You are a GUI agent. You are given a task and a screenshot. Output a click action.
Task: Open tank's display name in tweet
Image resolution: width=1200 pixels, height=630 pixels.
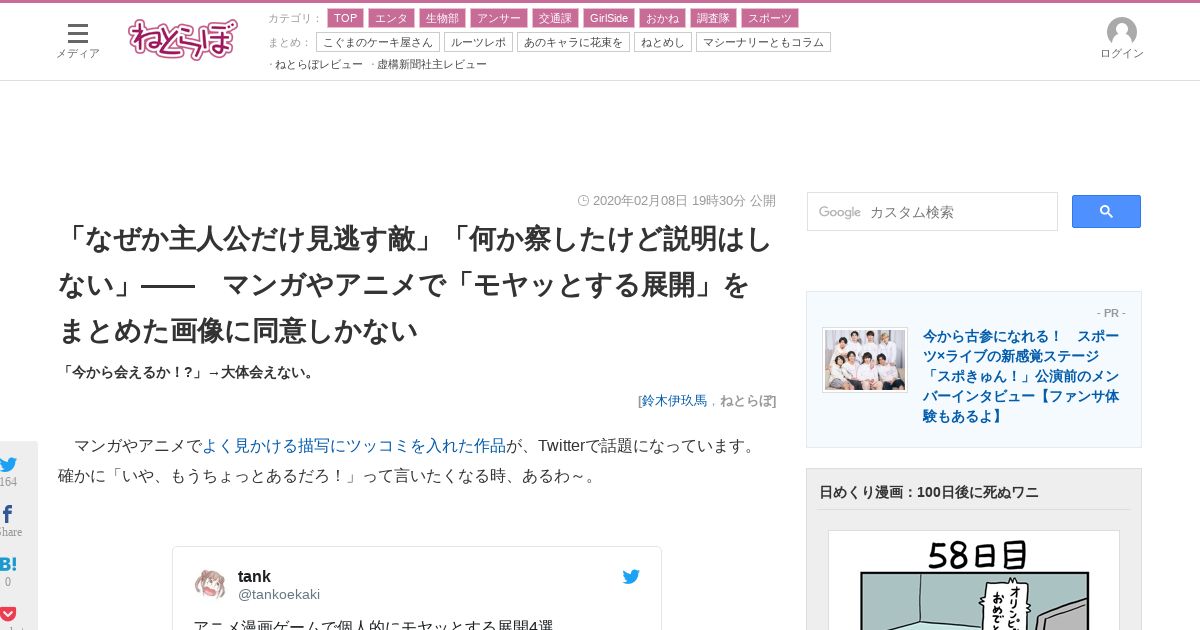pyautogui.click(x=254, y=577)
